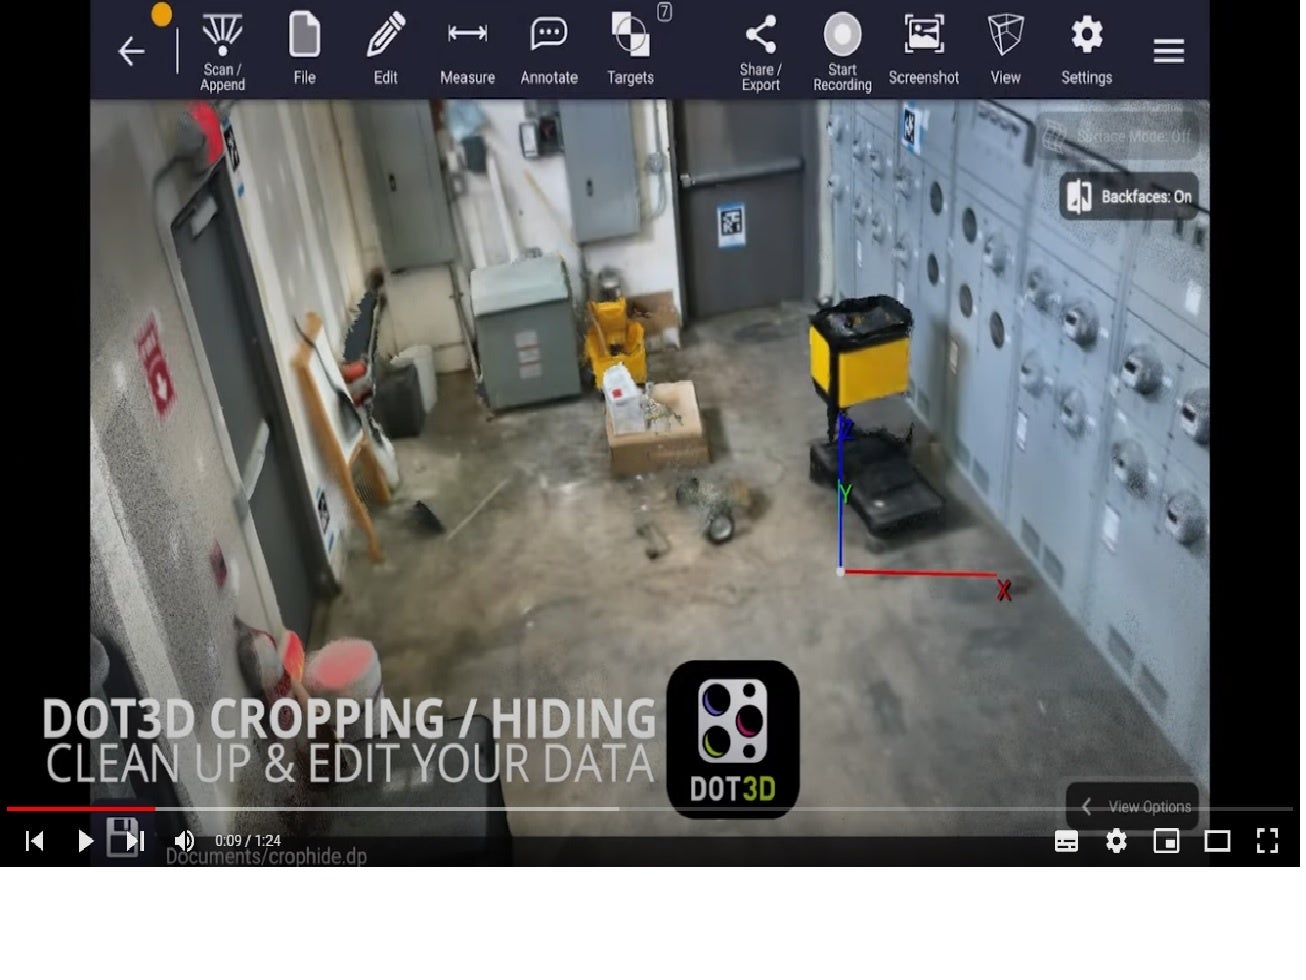This screenshot has height=980, width=1306.
Task: Skip to the next video
Action: pos(136,841)
